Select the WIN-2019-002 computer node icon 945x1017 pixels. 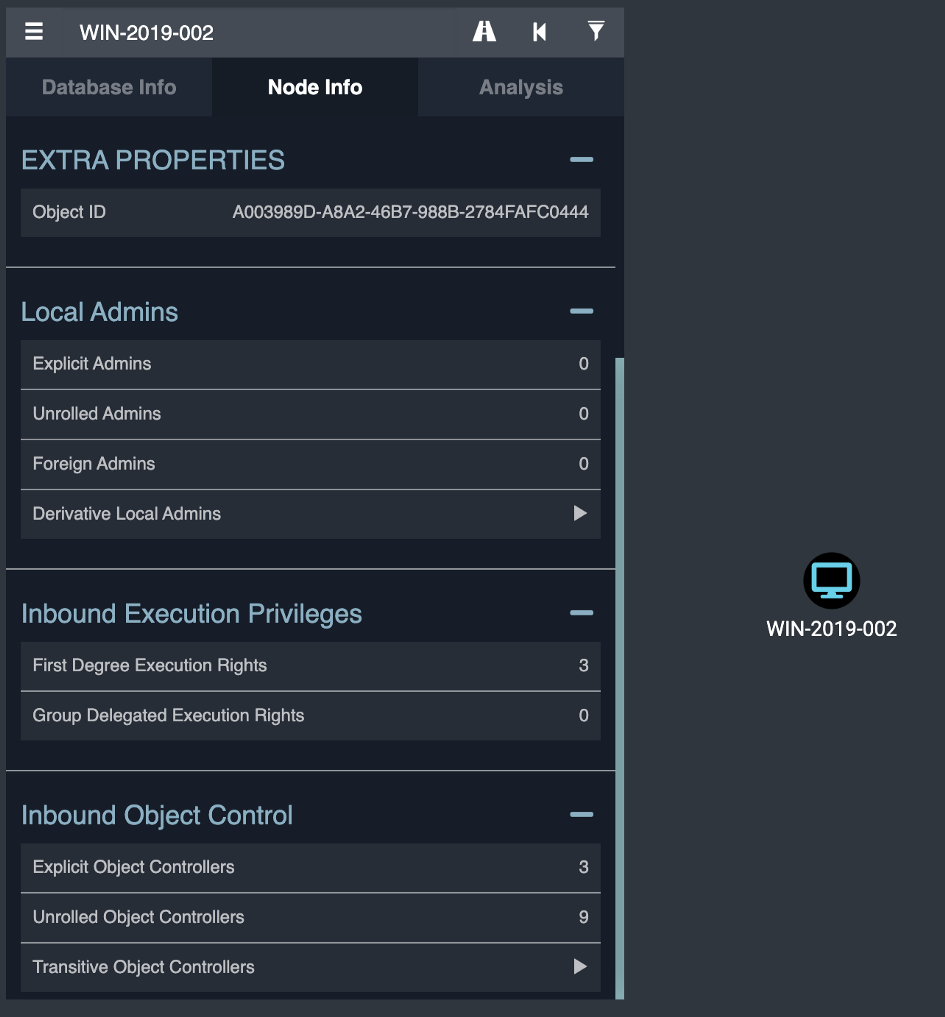(831, 580)
